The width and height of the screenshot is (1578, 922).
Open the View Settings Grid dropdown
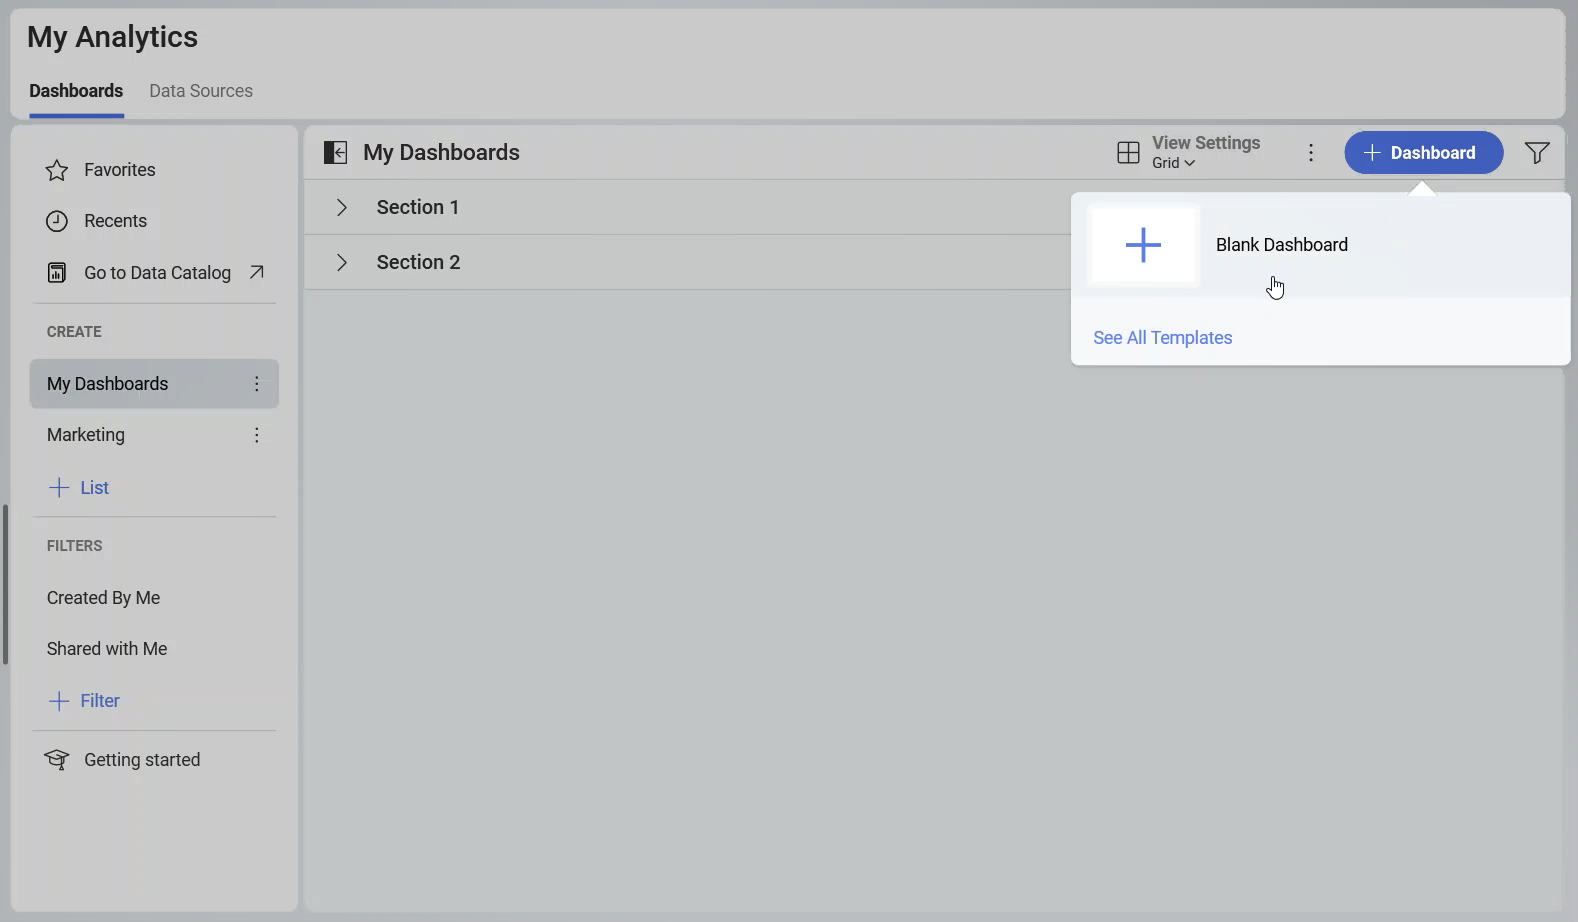[x=1174, y=163]
